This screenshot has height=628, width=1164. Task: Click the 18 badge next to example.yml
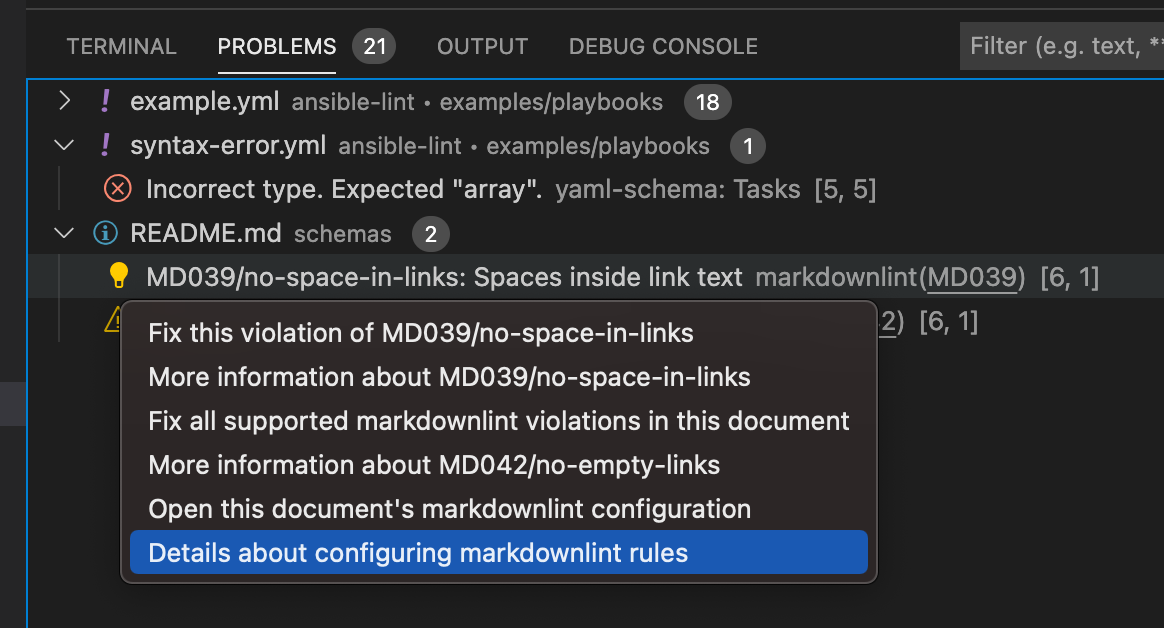pos(707,101)
